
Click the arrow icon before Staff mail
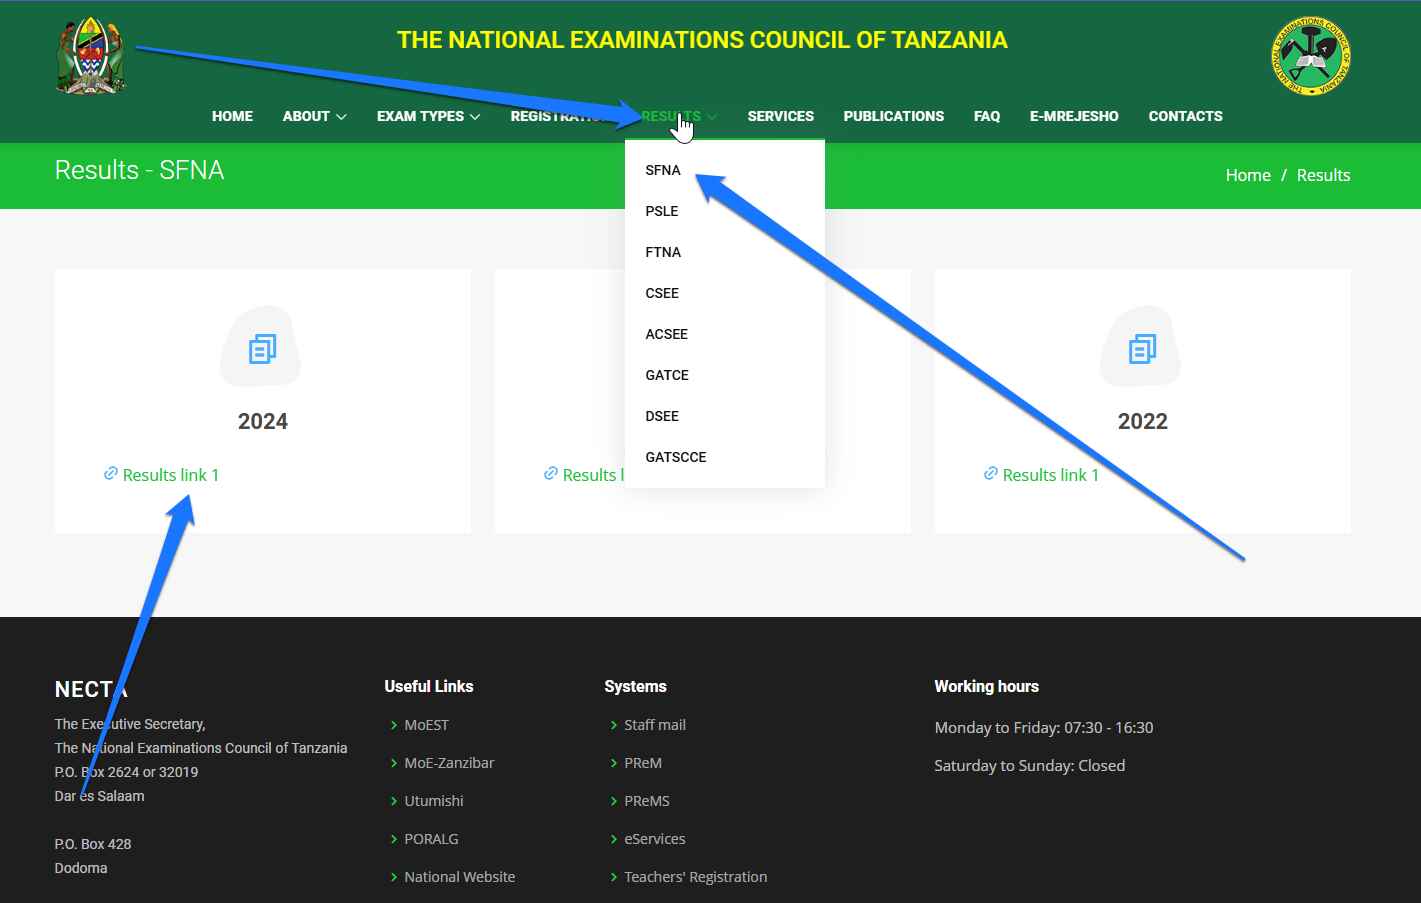614,725
